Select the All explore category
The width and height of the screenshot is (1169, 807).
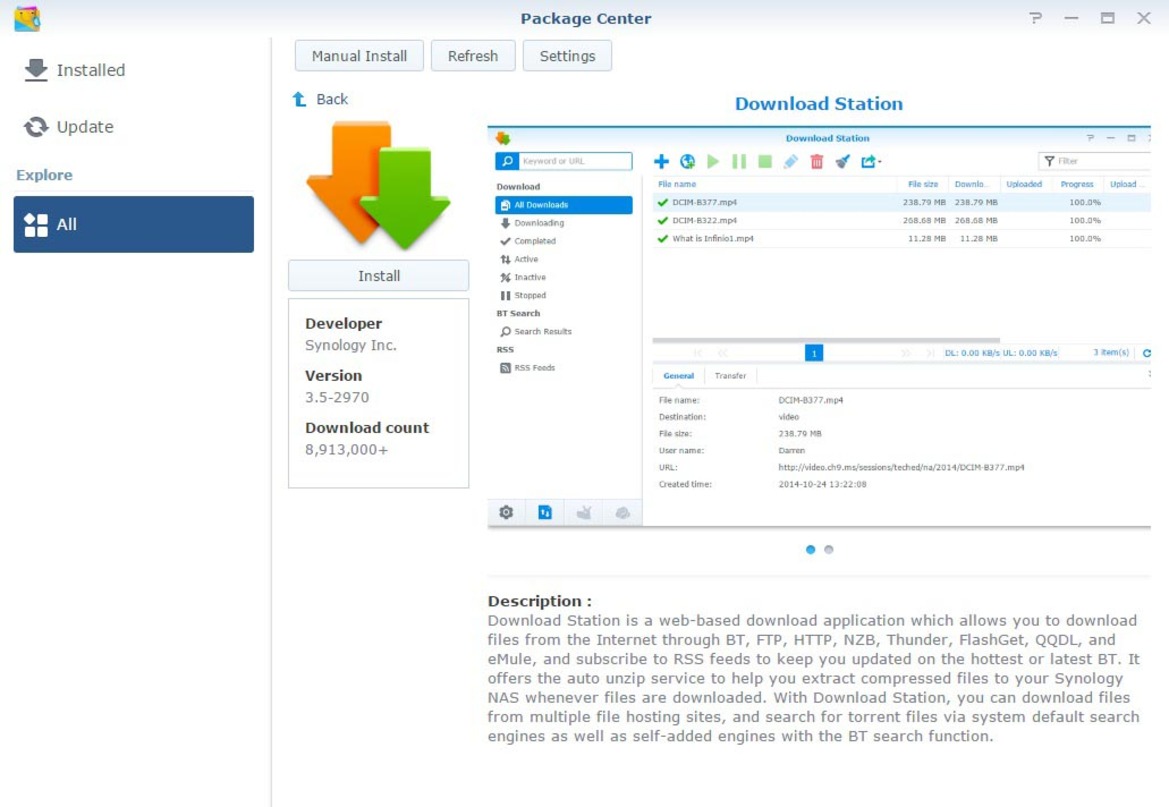tap(133, 224)
